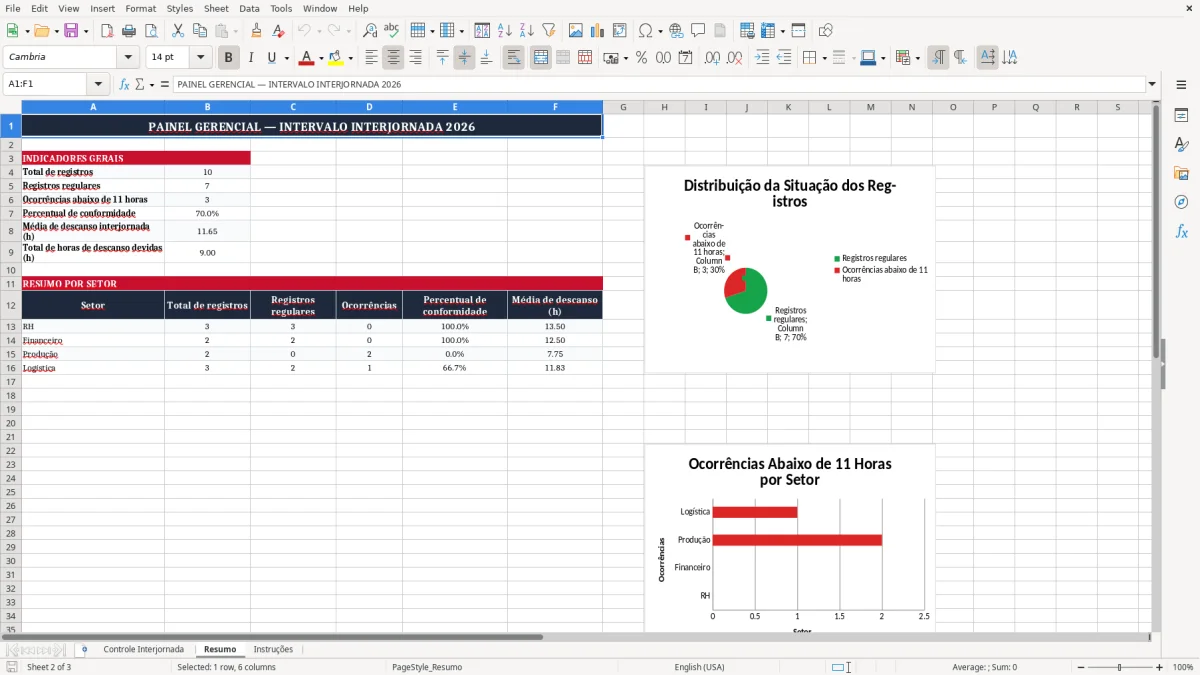Switch to Instruções sheet tab
Screen dimensions: 1200x675
(273, 649)
